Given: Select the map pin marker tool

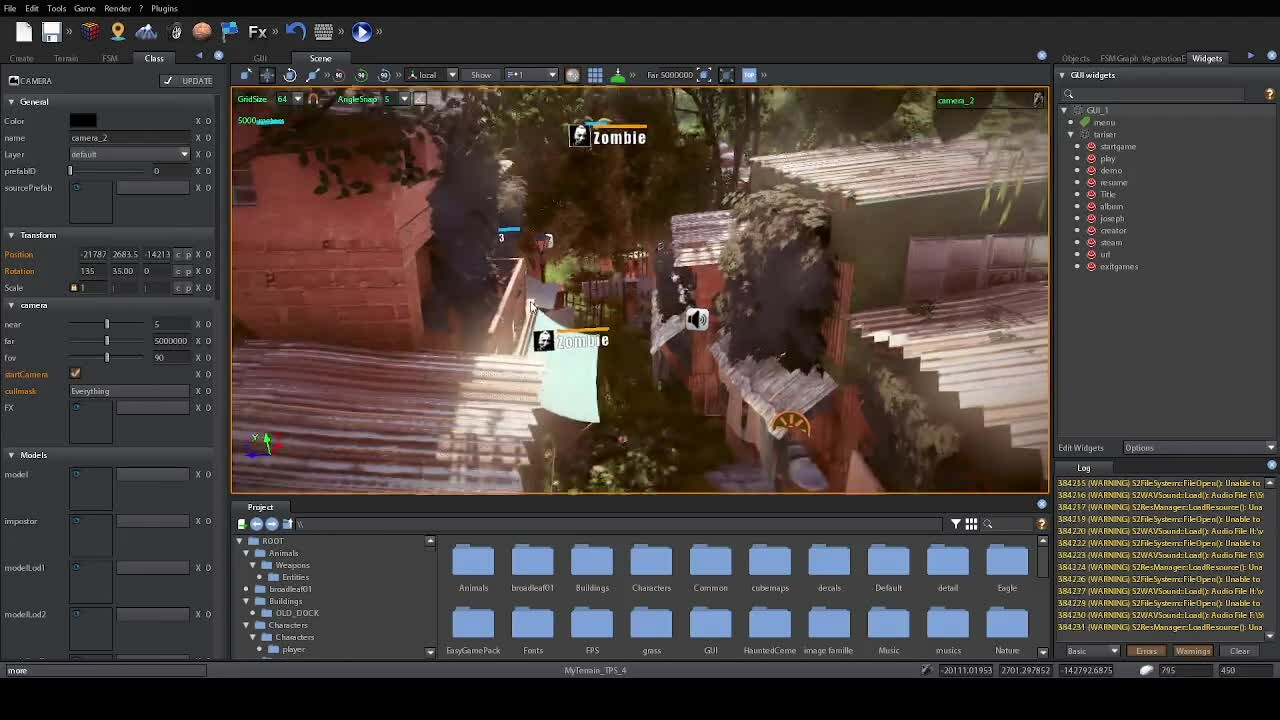Looking at the screenshot, I should [118, 32].
